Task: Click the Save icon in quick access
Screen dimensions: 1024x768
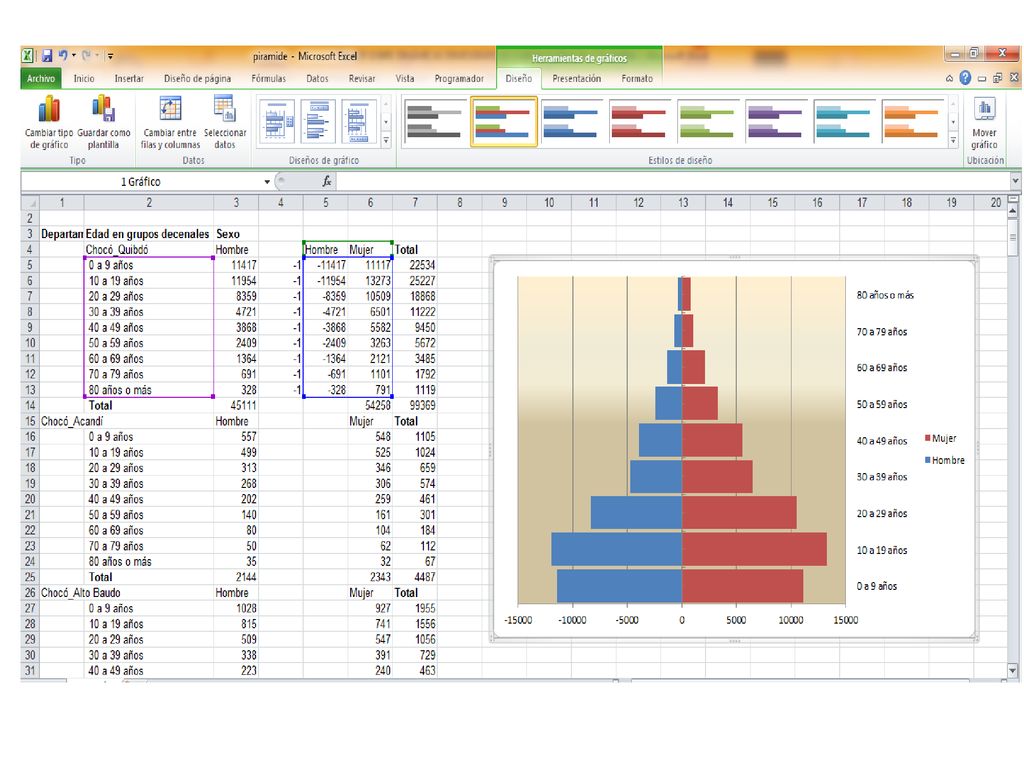Action: point(47,56)
